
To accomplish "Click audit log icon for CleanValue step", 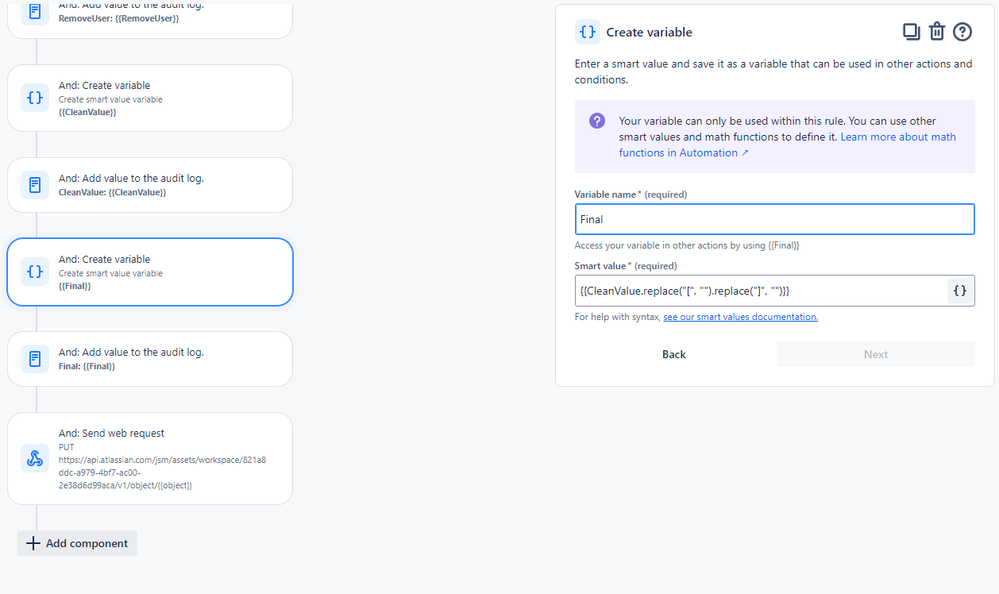I will [x=35, y=185].
